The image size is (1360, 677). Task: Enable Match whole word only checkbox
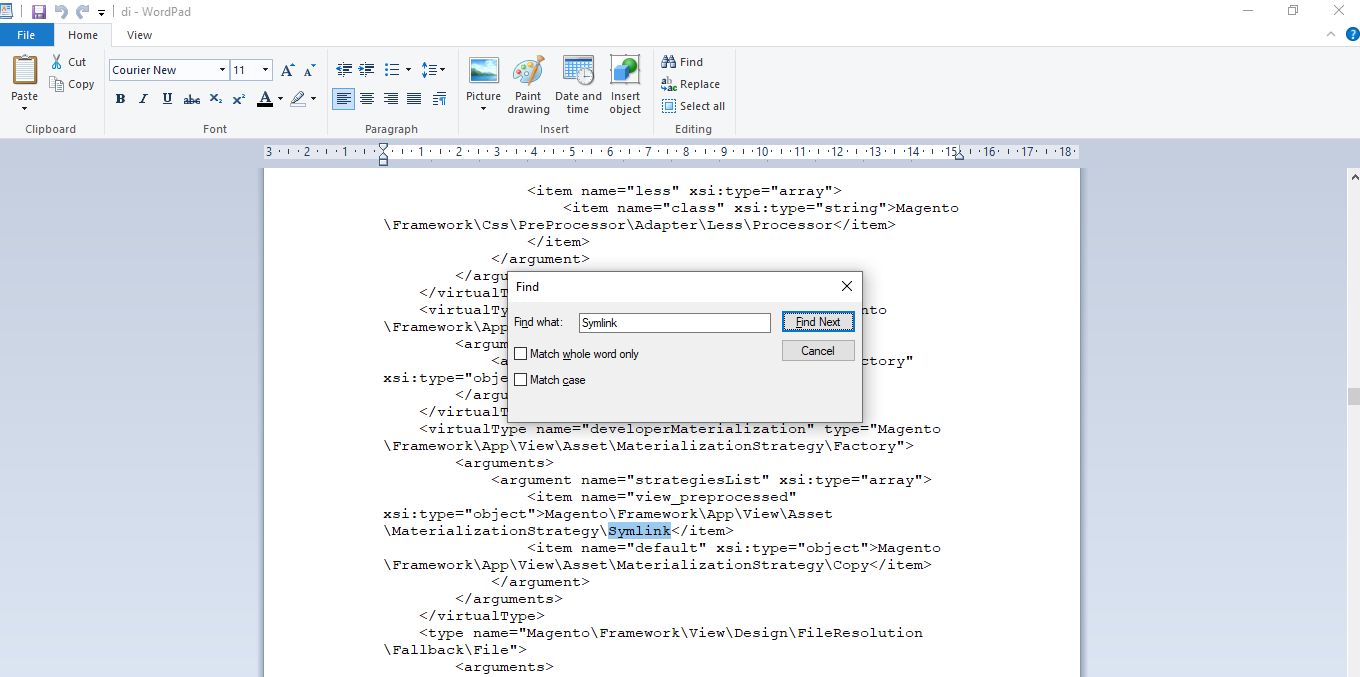tap(521, 354)
